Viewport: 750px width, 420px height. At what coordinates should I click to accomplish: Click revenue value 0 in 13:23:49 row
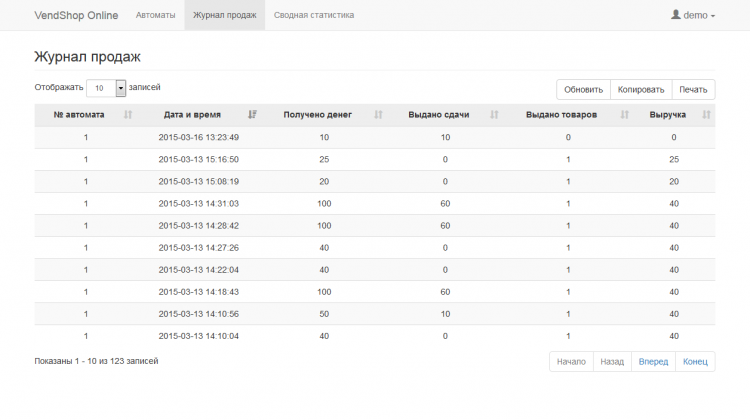[x=674, y=137]
